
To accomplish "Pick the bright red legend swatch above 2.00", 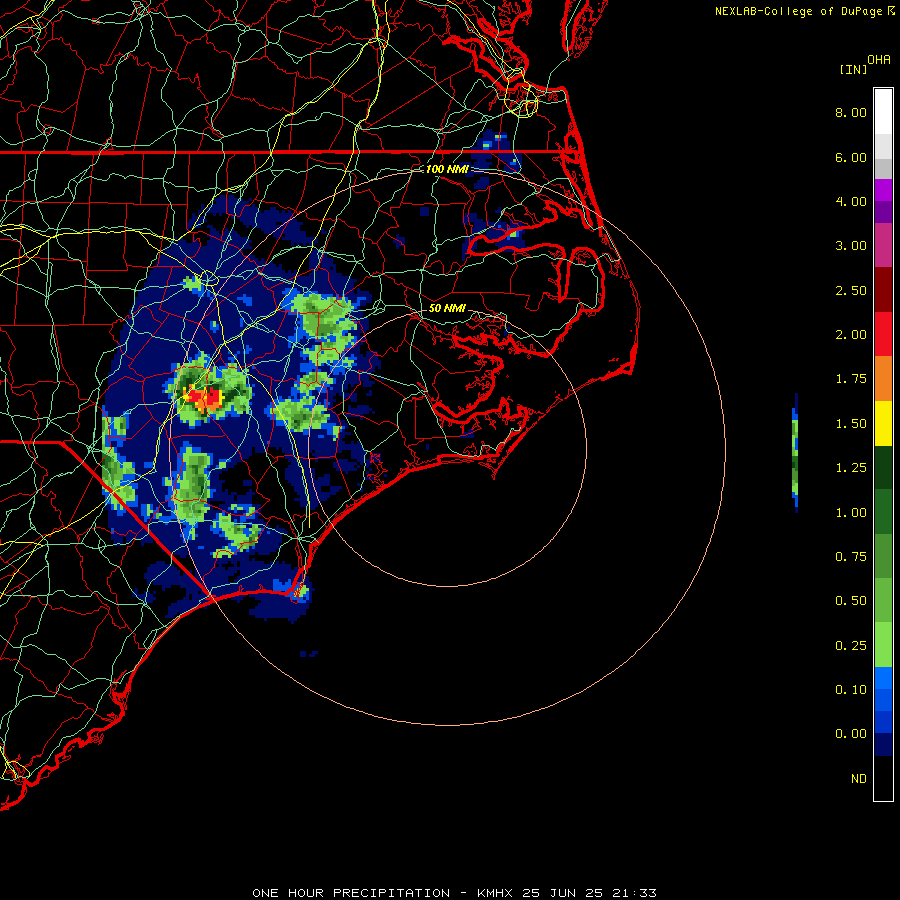I will (883, 334).
